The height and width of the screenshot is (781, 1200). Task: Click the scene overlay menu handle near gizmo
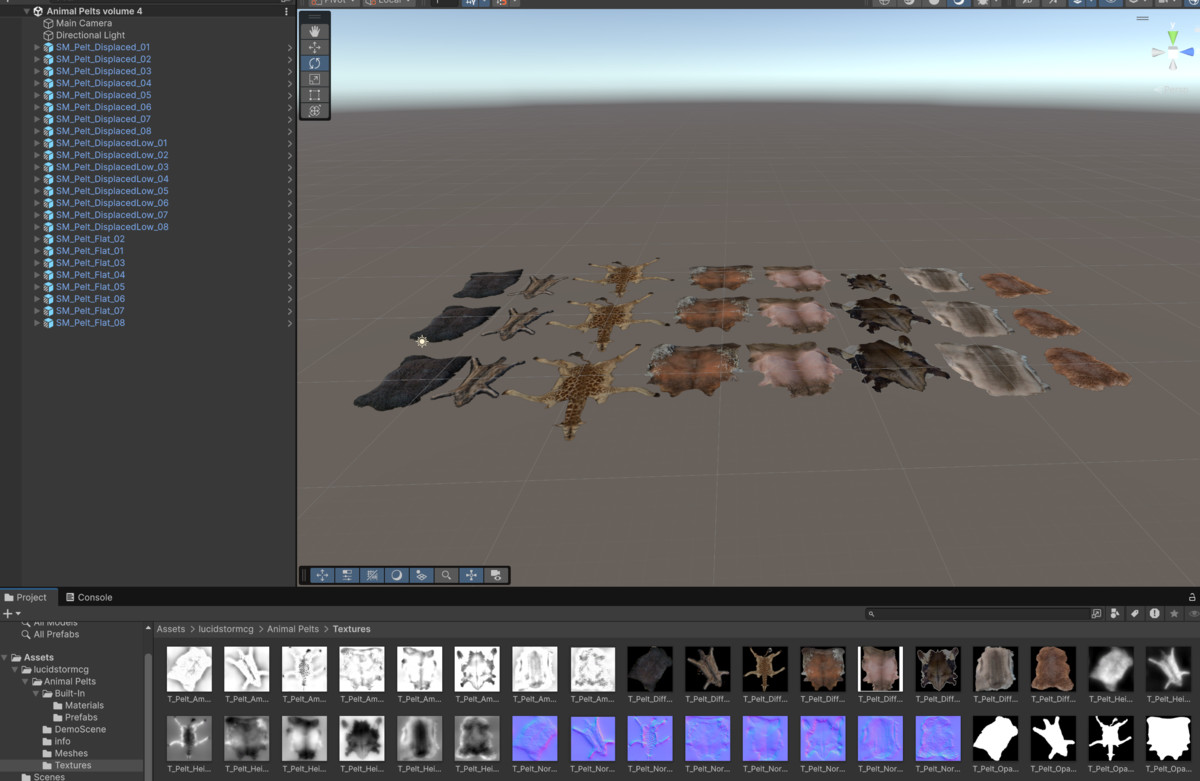[1142, 18]
